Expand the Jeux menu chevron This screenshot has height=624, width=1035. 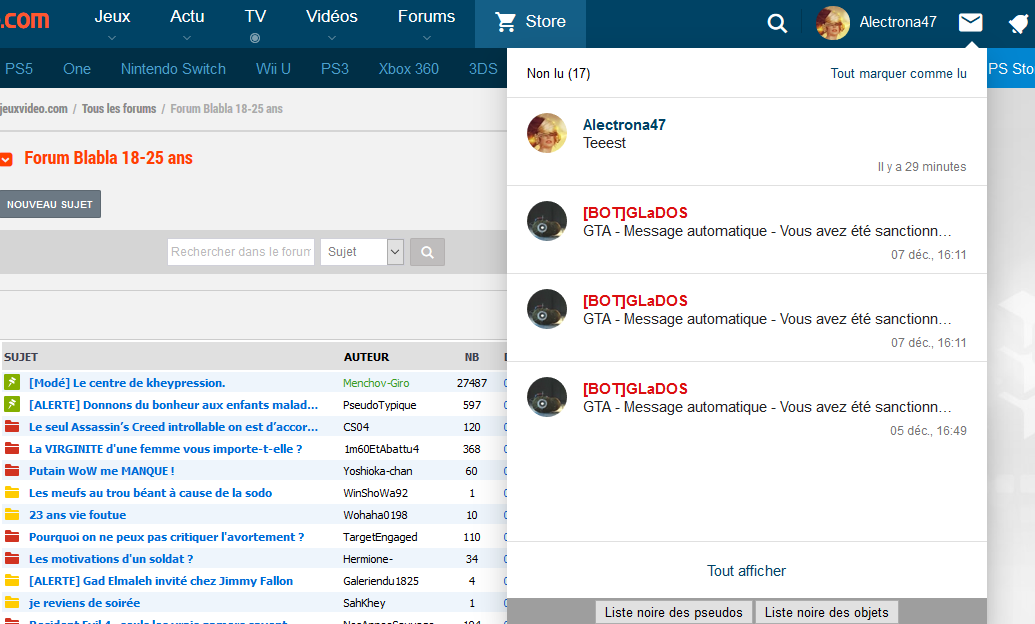(112, 38)
